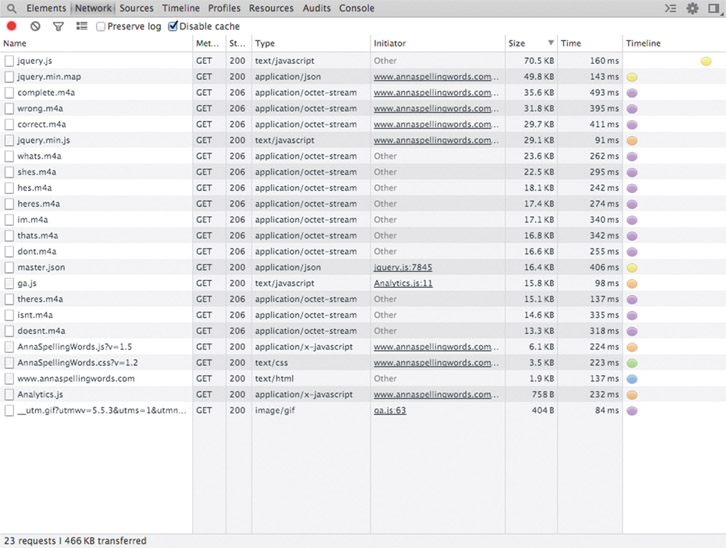Open DevTools settings gear
The image size is (726, 548).
[x=692, y=8]
